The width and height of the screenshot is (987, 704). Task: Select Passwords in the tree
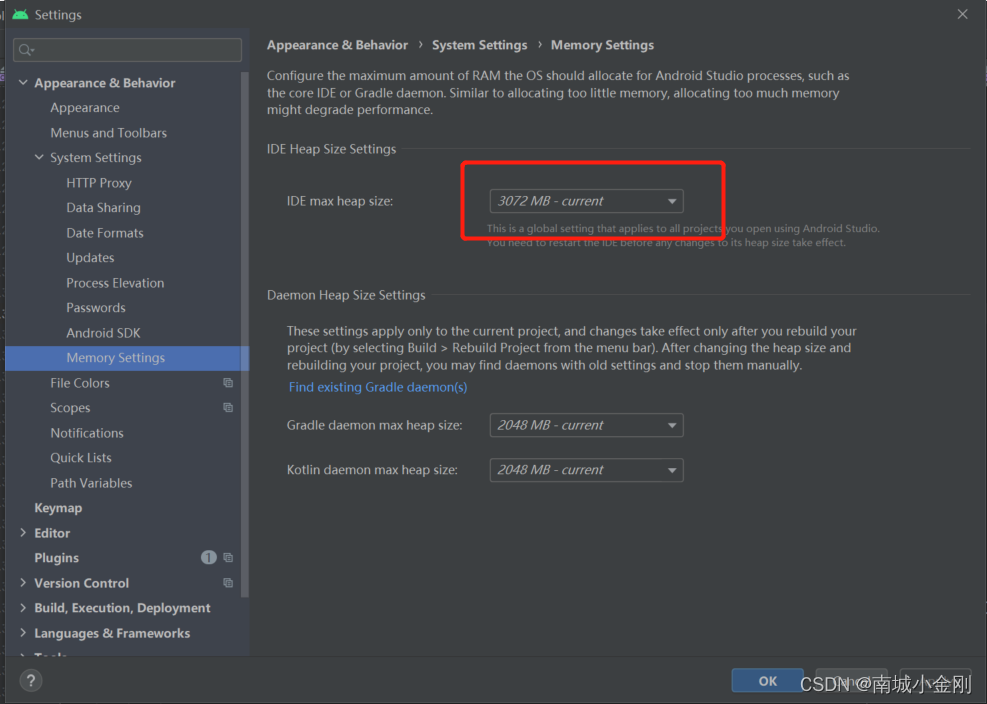96,308
